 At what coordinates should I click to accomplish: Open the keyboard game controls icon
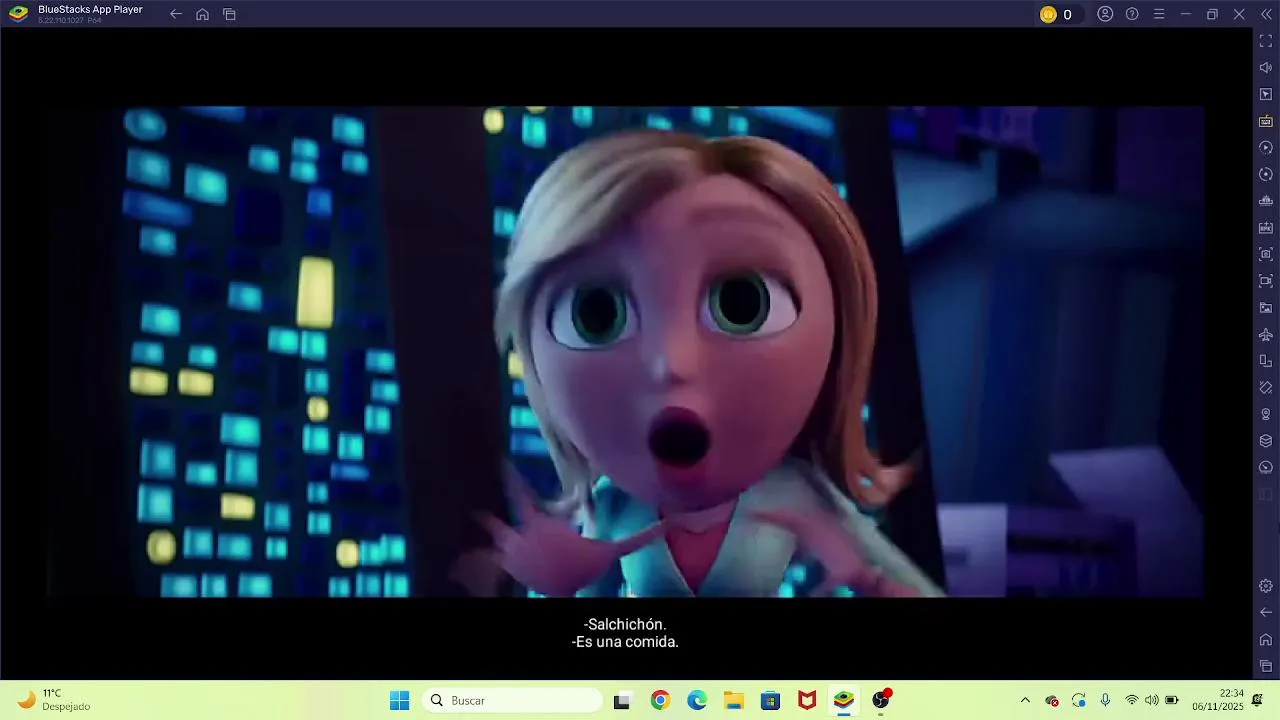coord(1266,121)
